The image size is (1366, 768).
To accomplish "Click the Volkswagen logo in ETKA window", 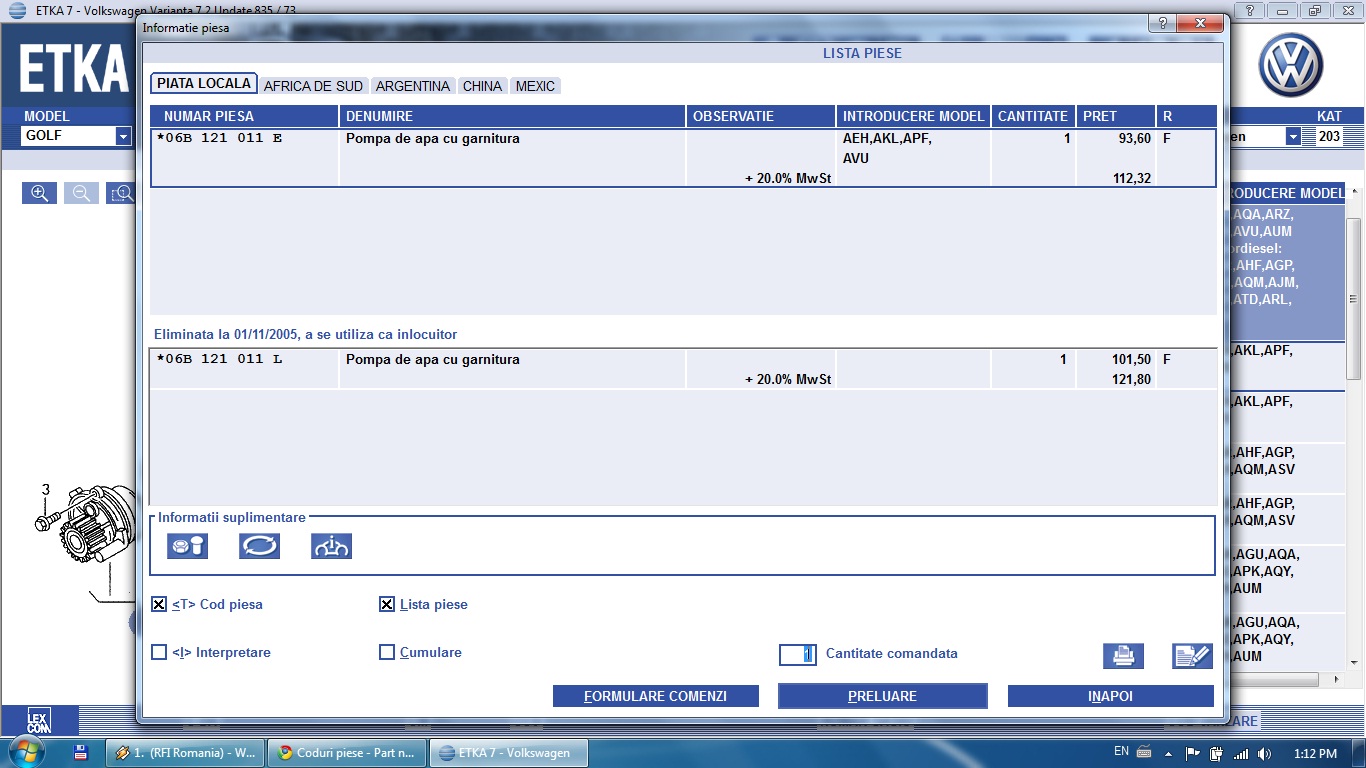I will [1290, 65].
